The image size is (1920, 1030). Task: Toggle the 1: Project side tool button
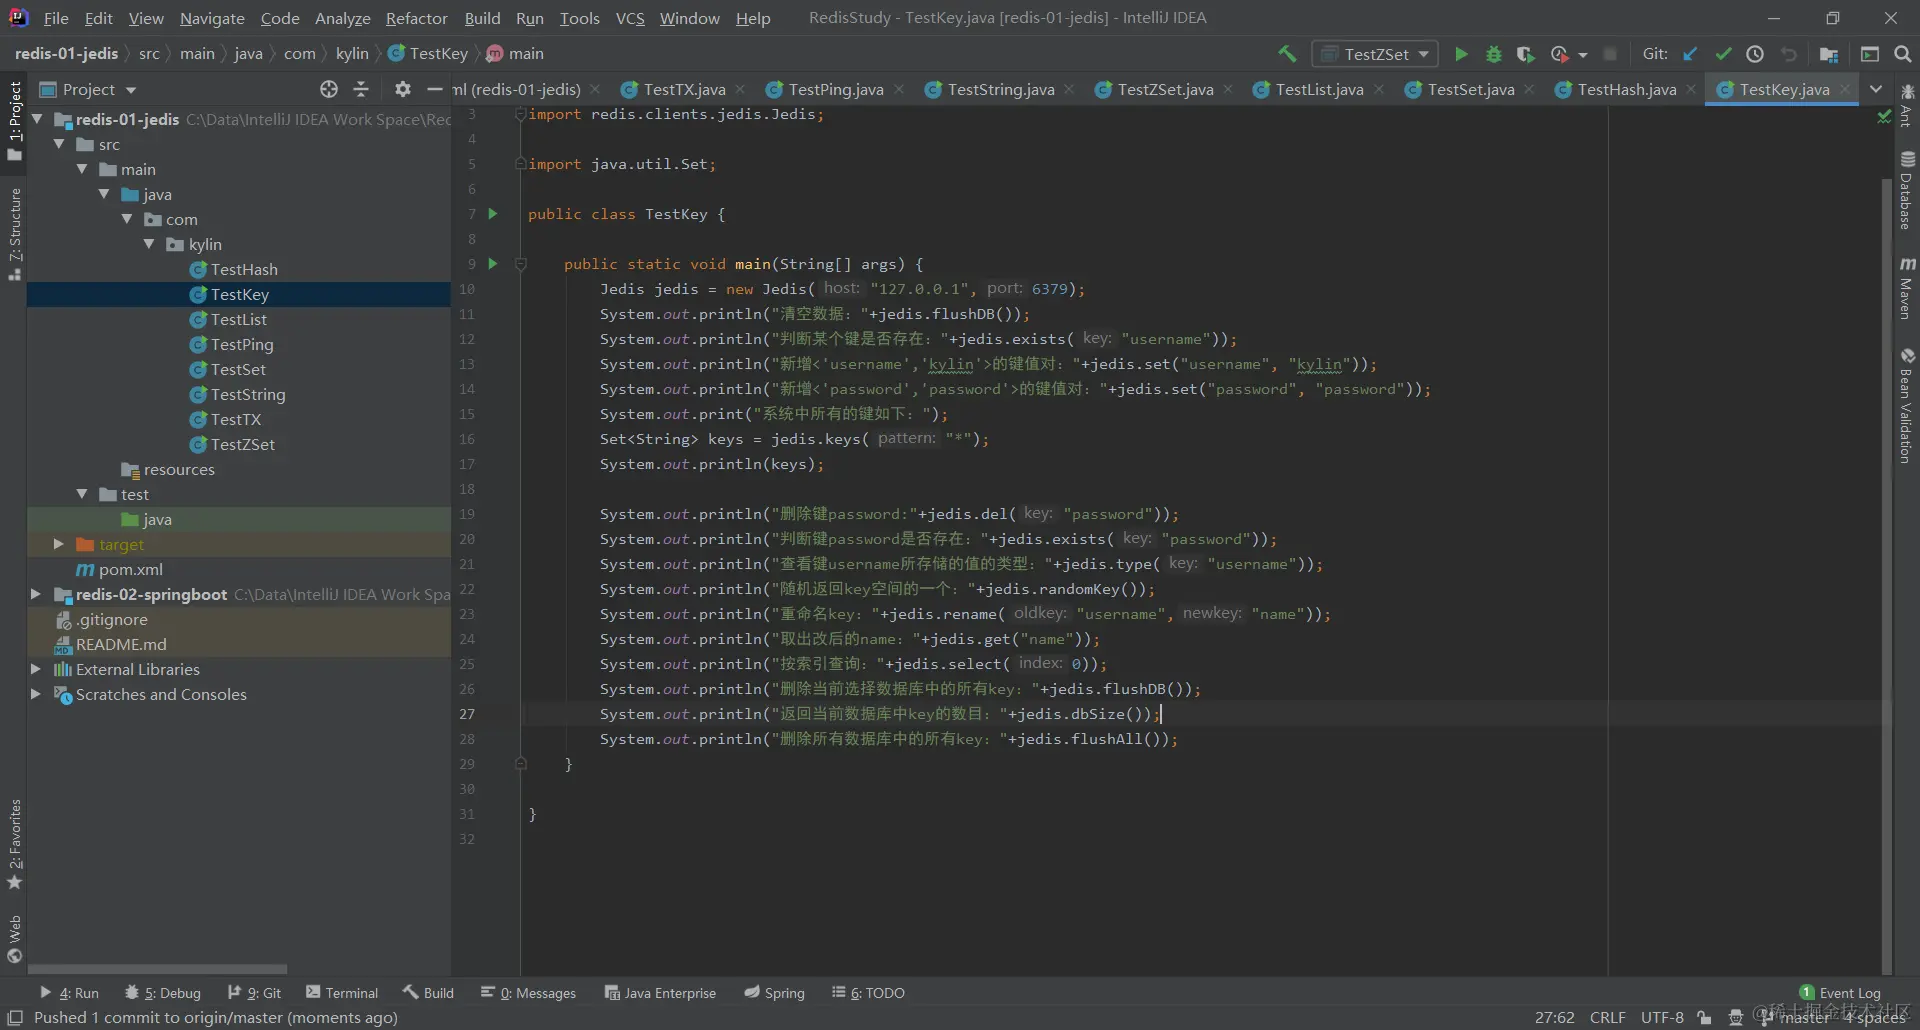click(14, 121)
